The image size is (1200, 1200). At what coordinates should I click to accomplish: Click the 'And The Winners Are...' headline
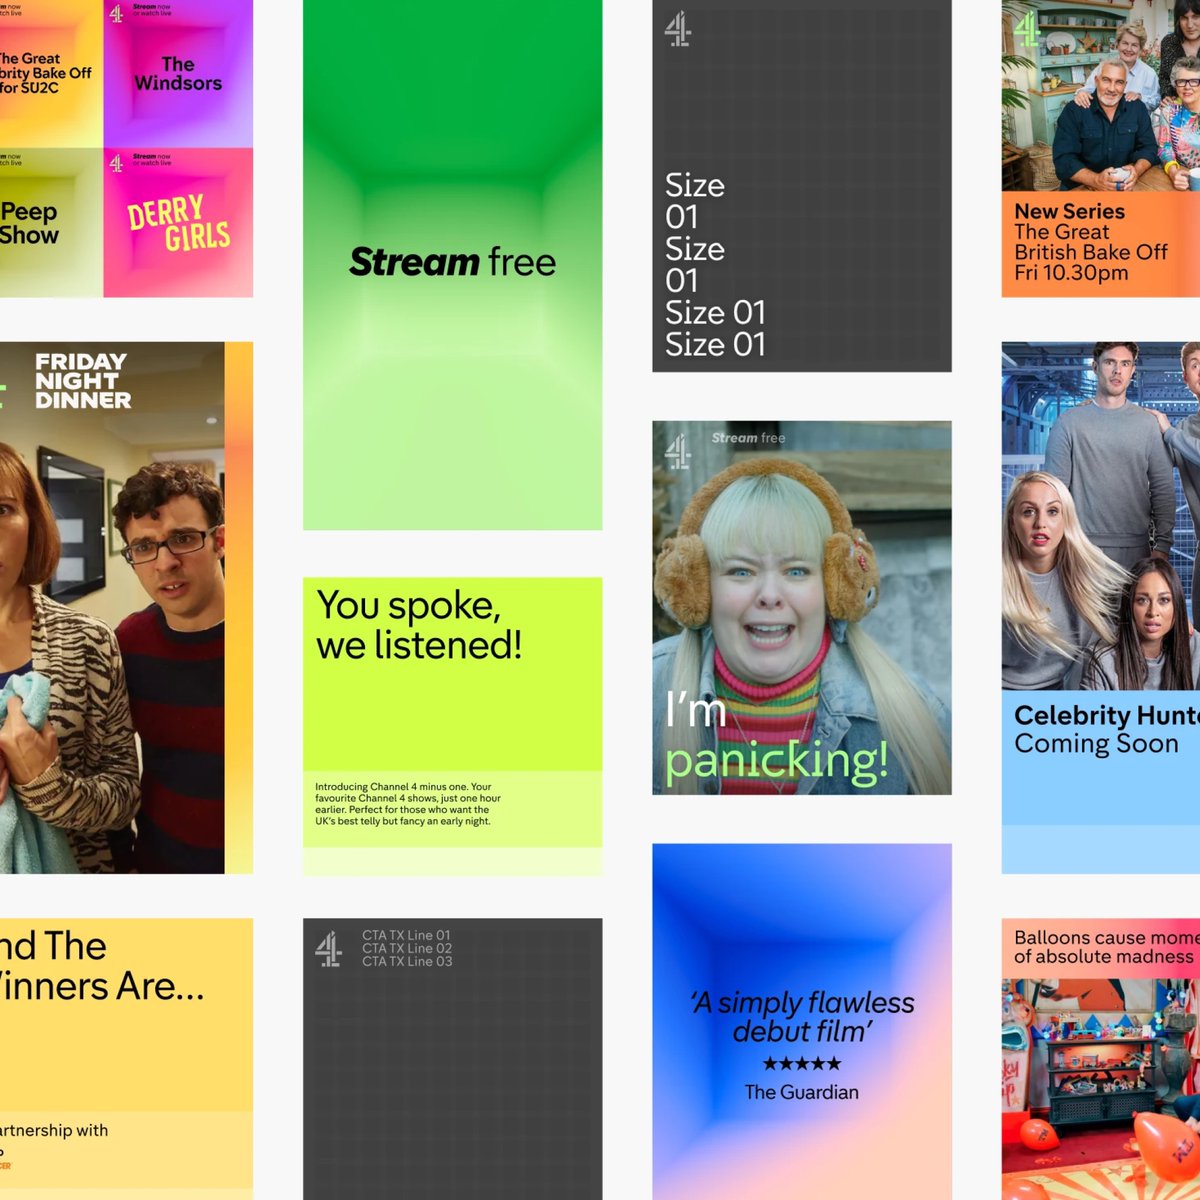tap(102, 966)
